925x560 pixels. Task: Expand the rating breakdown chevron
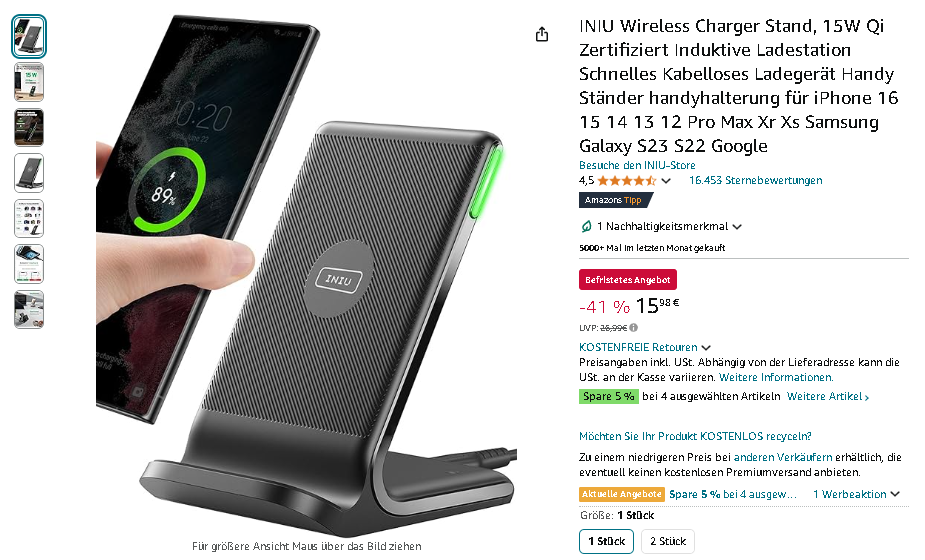tap(666, 181)
